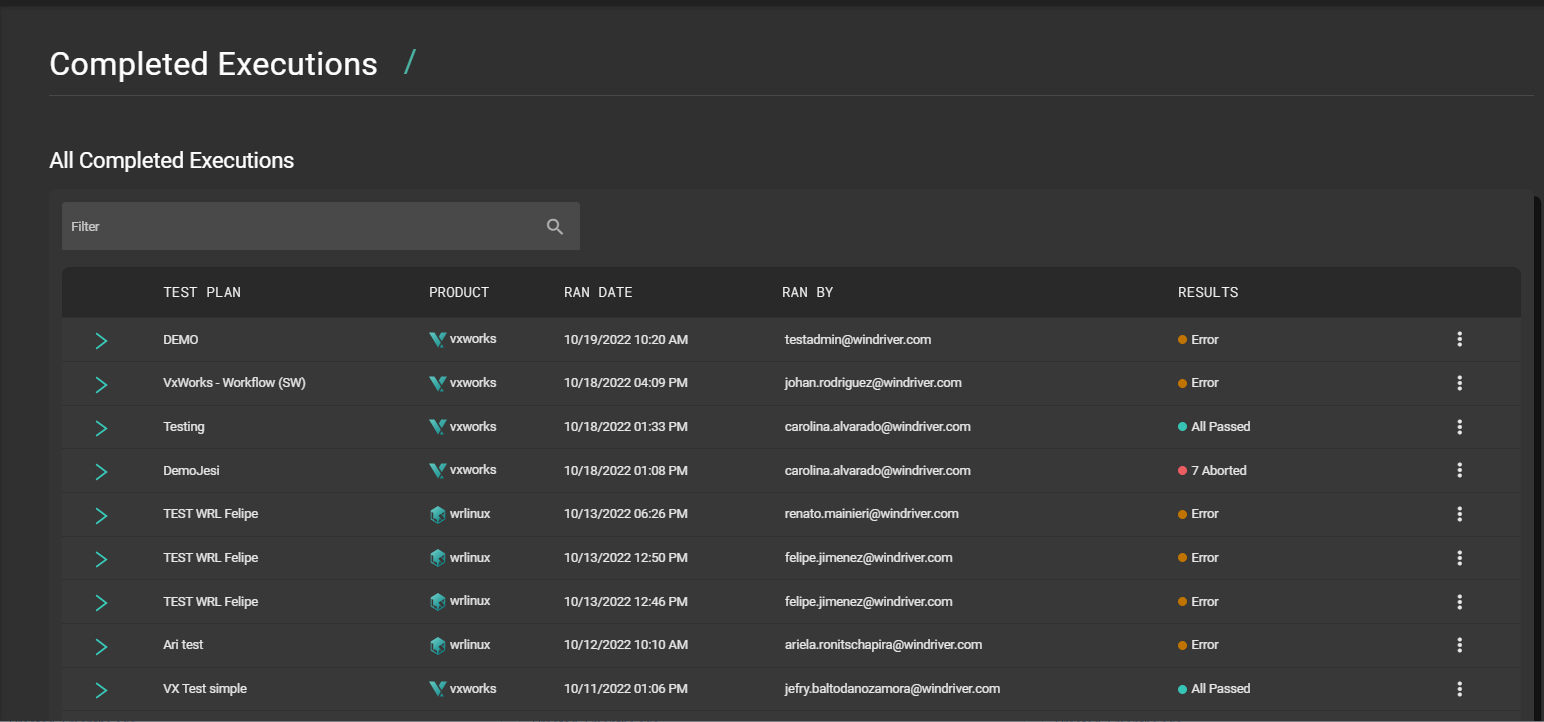Viewport: 1544px width, 722px height.
Task: Click the Filter text input field
Action: click(x=300, y=227)
